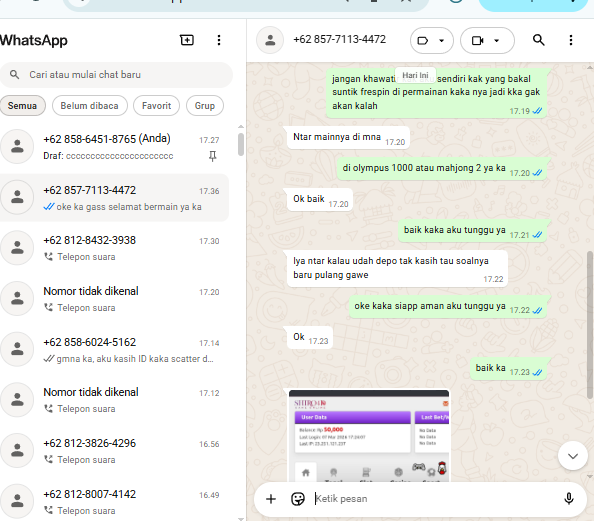Image resolution: width=594 pixels, height=521 pixels.
Task: Open the conversation three-dot menu
Action: (571, 40)
